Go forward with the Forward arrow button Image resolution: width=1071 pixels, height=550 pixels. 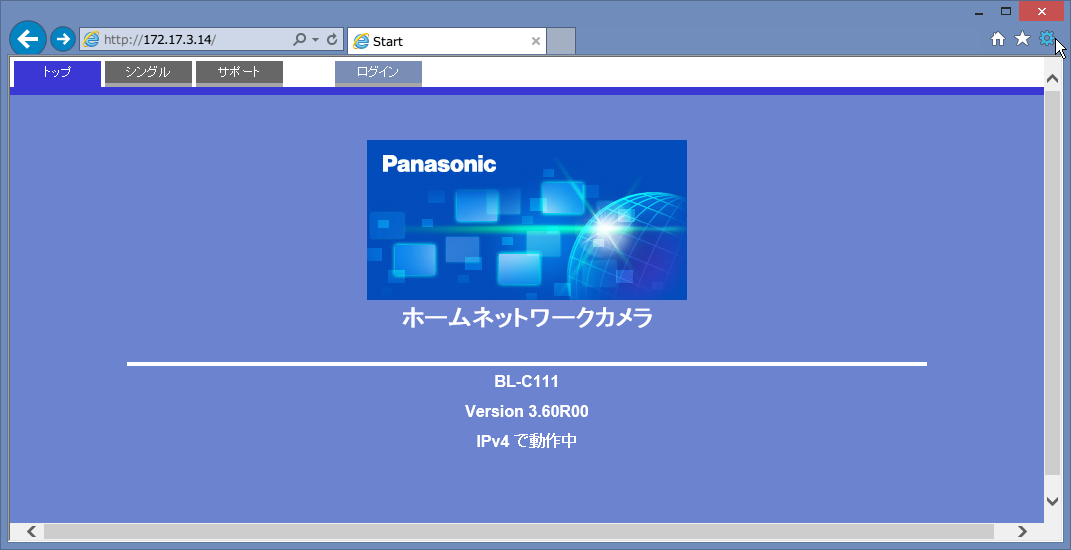tap(63, 40)
